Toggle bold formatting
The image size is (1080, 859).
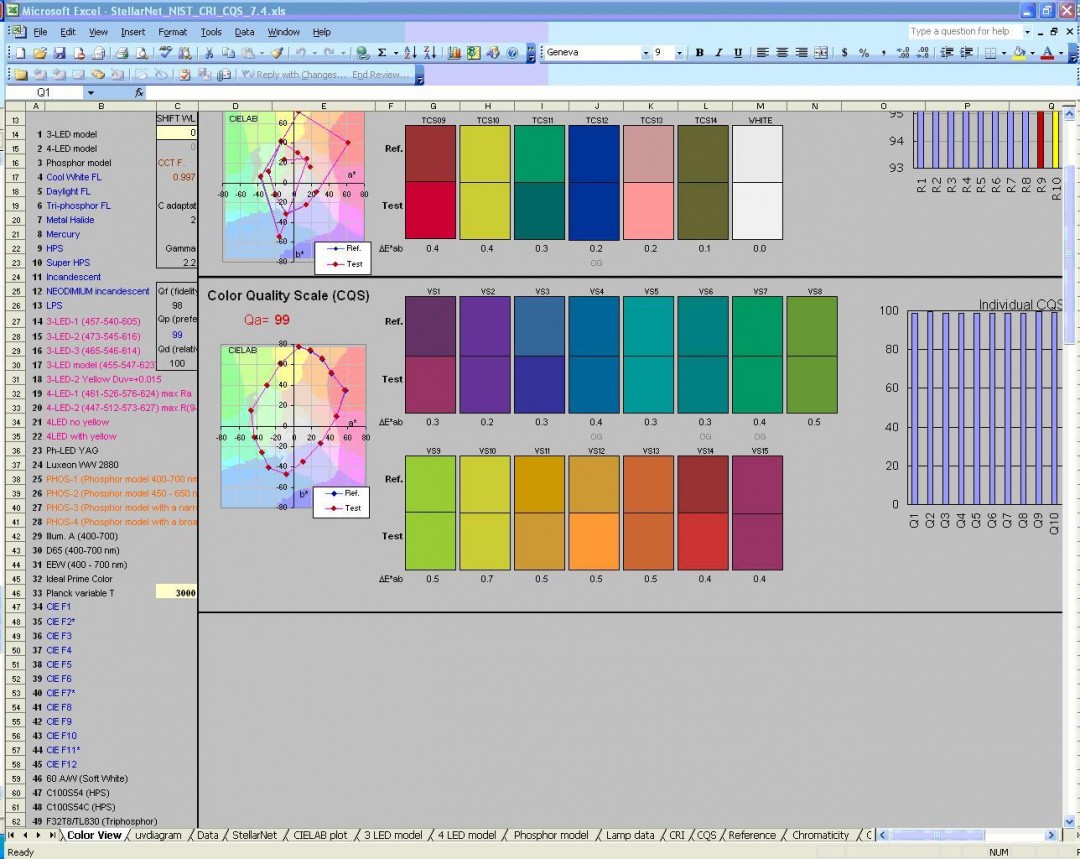point(700,52)
